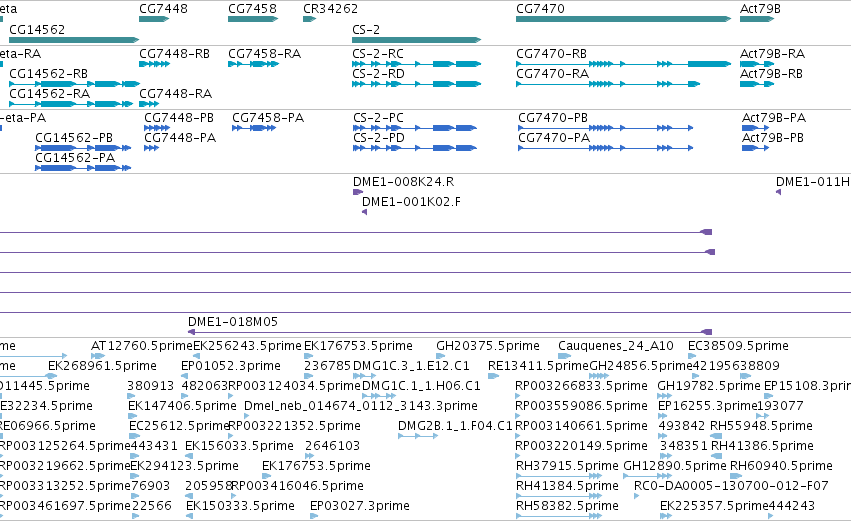Select the Act79B-RA transcript label

pos(772,54)
